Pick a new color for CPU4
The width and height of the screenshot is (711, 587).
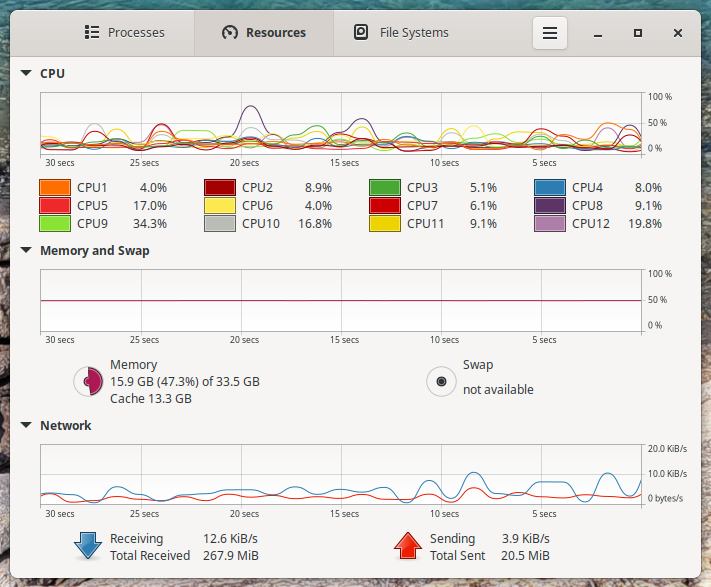(x=550, y=187)
